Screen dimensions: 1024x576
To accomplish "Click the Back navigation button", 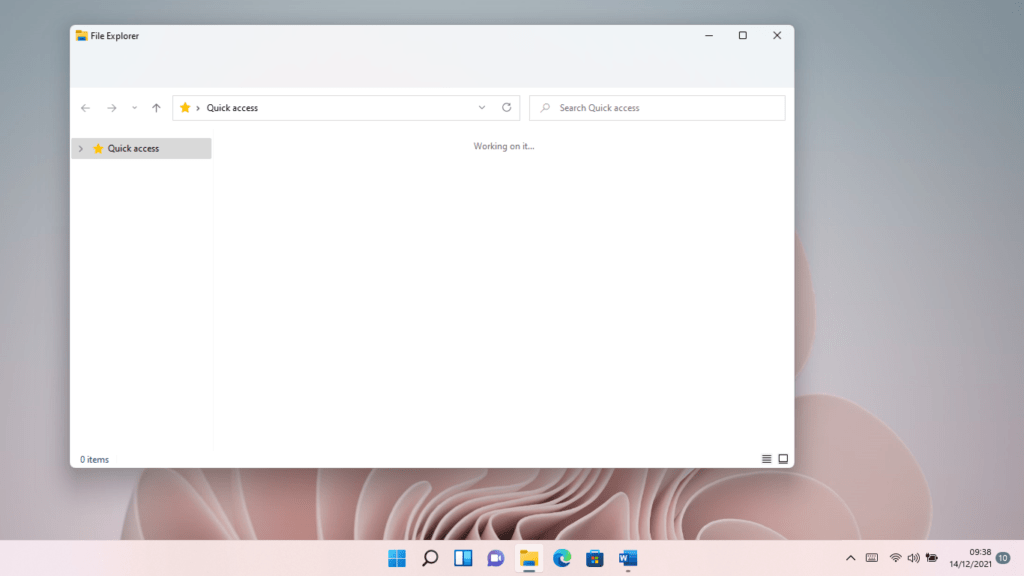I will [x=85, y=107].
